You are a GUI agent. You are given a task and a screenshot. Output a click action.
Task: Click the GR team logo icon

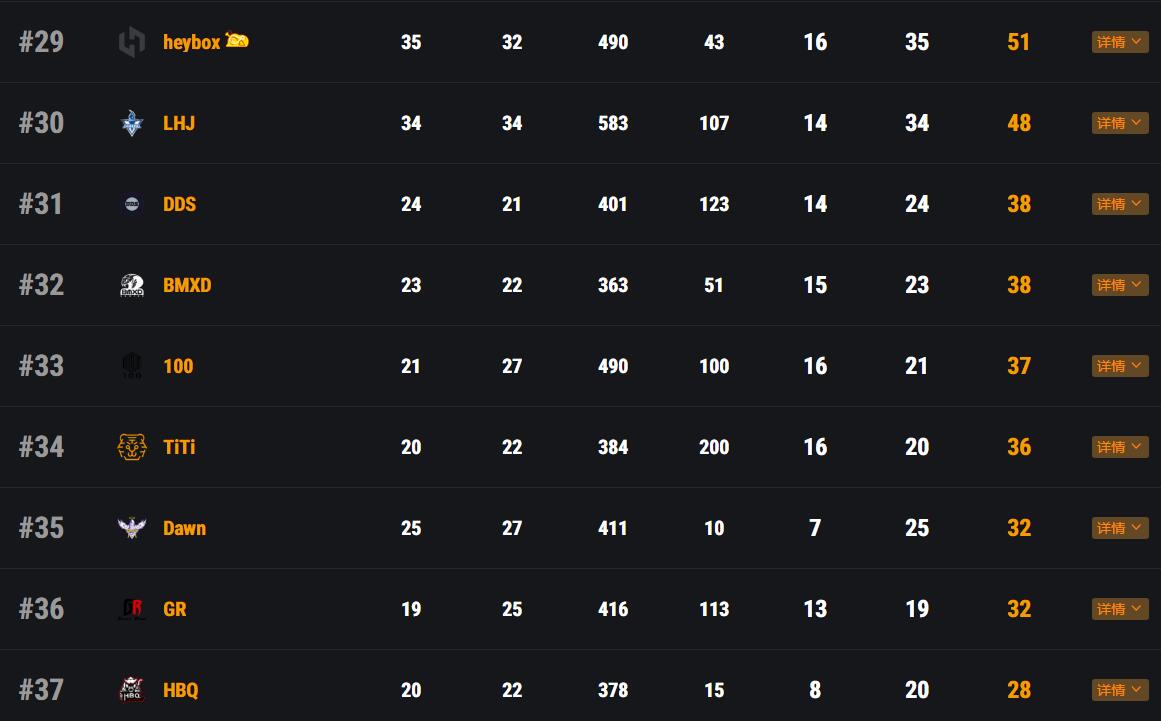132,608
